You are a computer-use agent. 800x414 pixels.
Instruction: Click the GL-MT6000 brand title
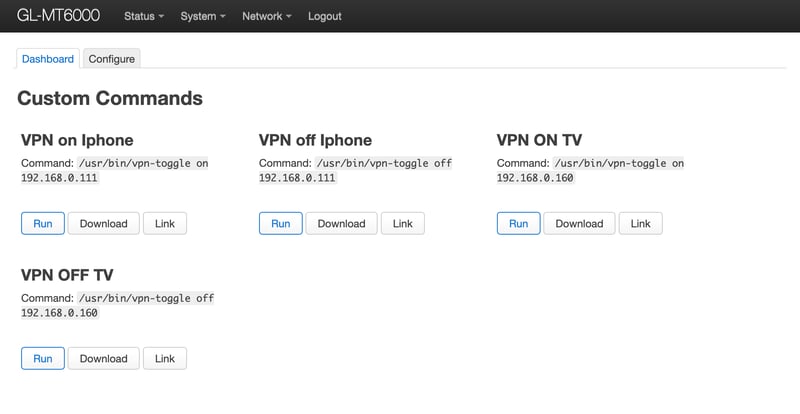coord(65,16)
